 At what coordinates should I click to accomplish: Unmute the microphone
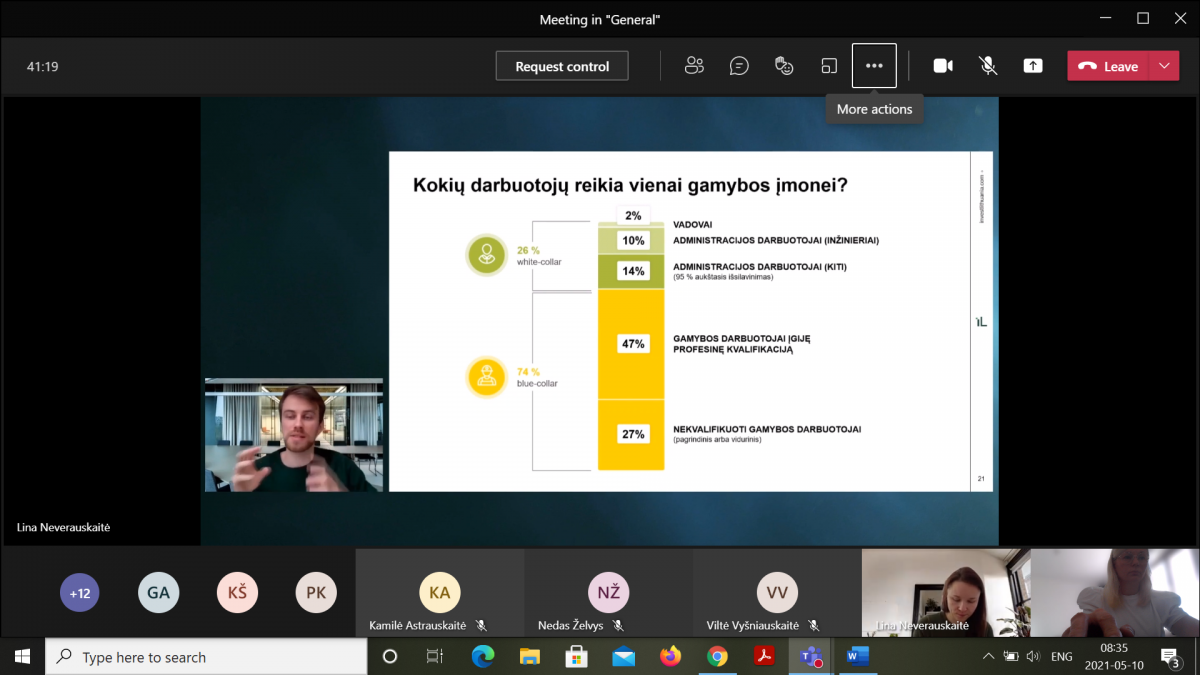tap(987, 66)
